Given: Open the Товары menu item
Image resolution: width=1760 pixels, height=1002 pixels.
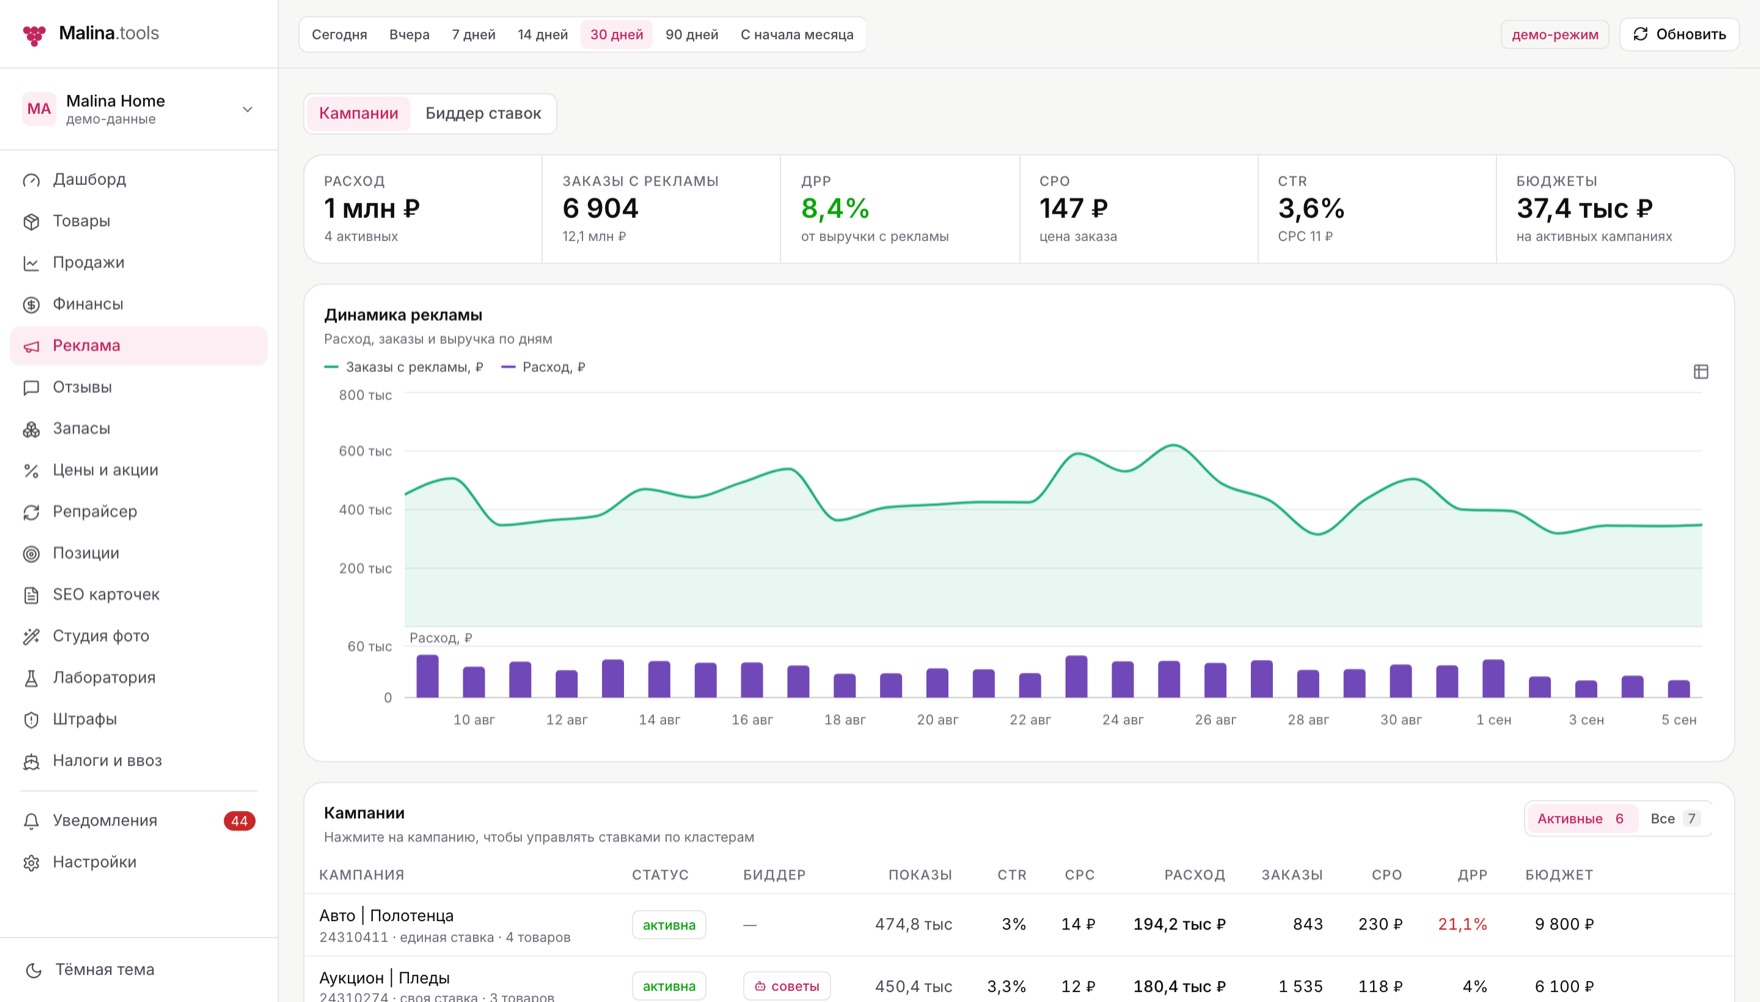Looking at the screenshot, I should click(x=139, y=221).
